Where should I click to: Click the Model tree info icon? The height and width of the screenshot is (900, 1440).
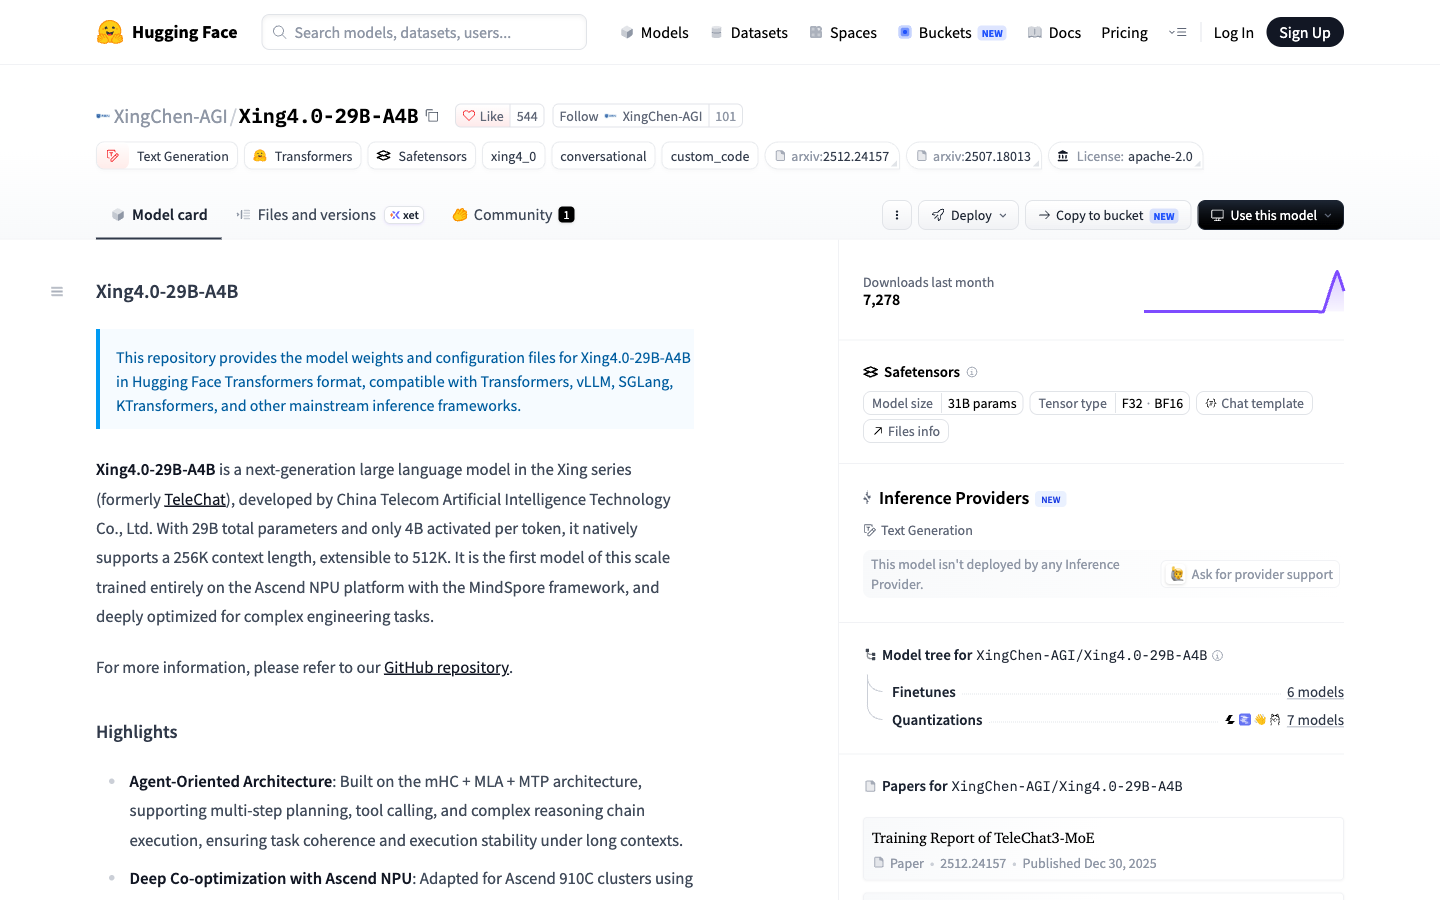point(1217,656)
